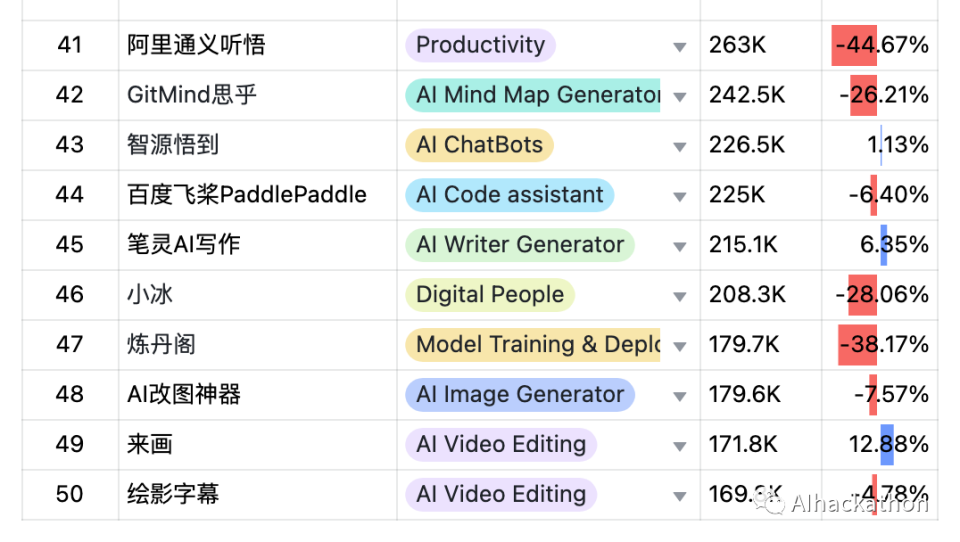
Task: Expand dropdown arrow in GitMind思乎 row
Action: click(x=680, y=97)
